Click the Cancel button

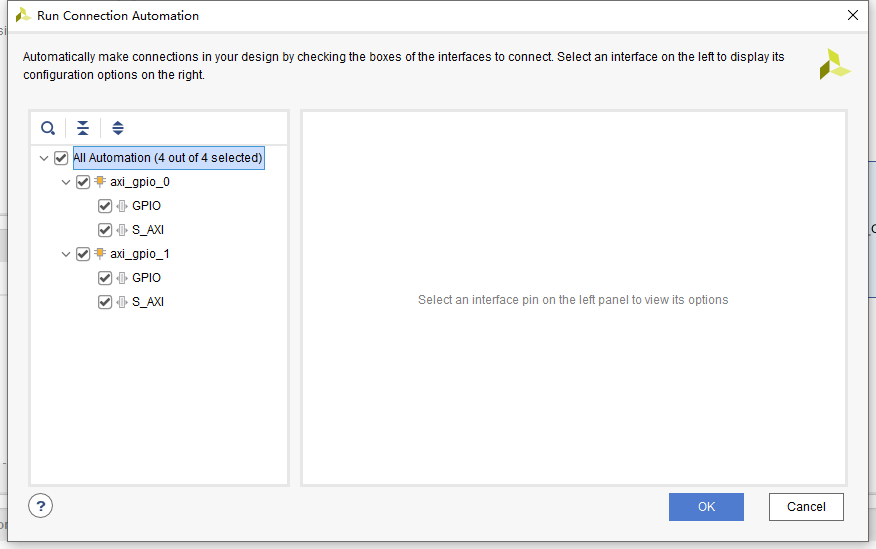pyautogui.click(x=806, y=507)
